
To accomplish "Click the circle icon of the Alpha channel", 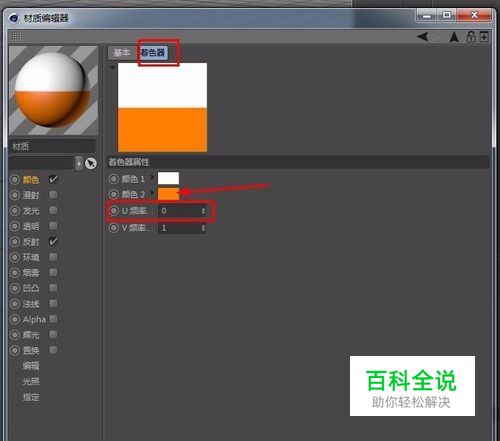I will (x=15, y=319).
